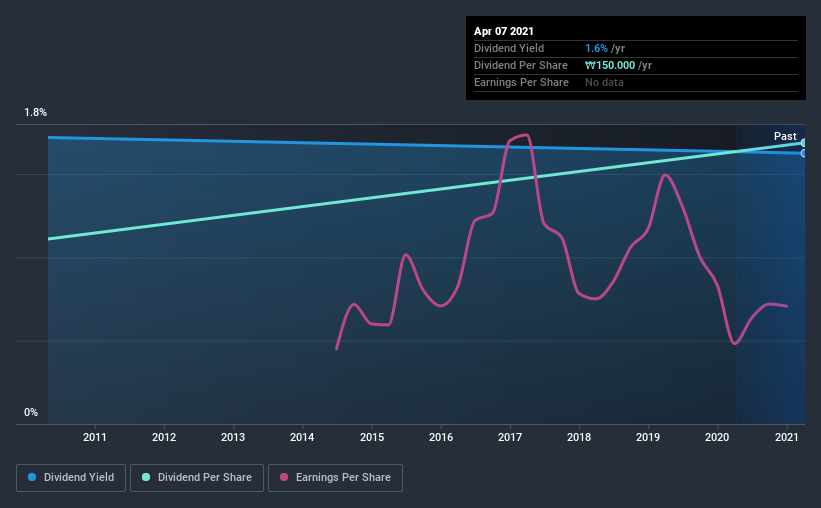Viewport: 821px width, 508px height.
Task: Select the 2021 label on the x-axis
Action: coord(786,437)
